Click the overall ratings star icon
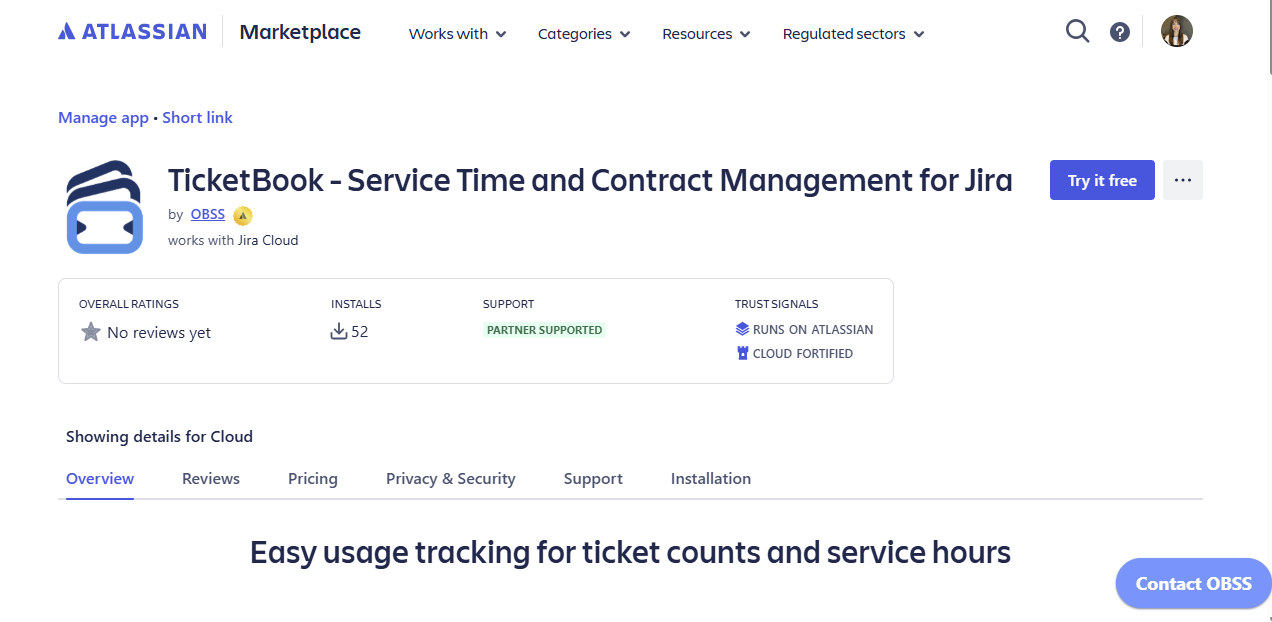The image size is (1272, 622). tap(91, 332)
